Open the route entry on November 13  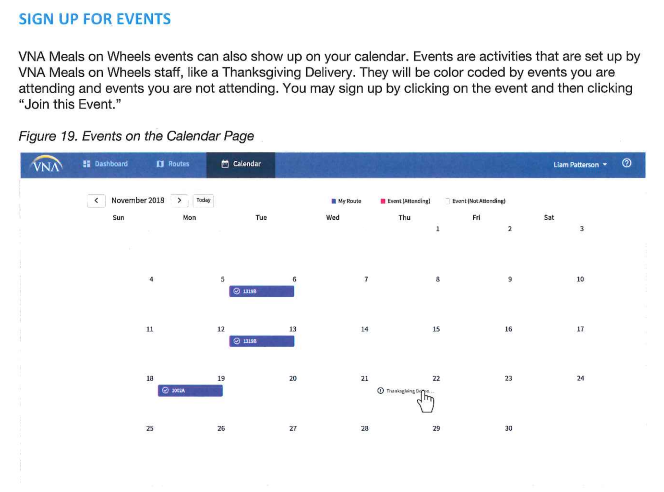pos(261,341)
